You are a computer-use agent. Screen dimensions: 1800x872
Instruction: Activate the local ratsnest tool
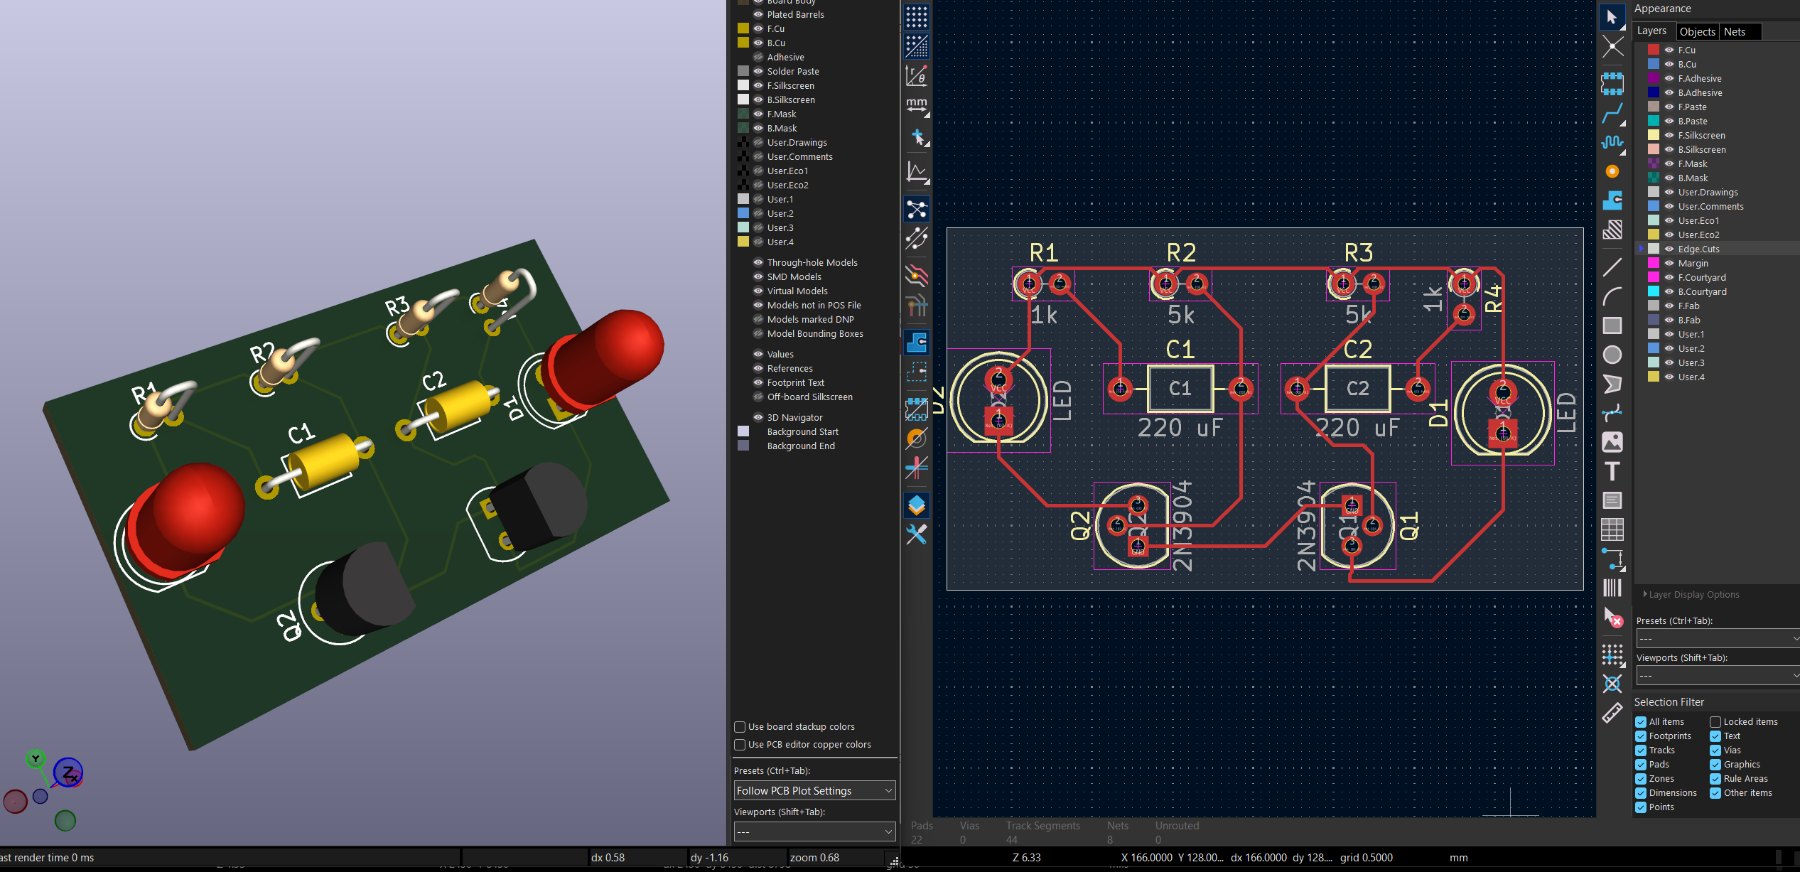(1612, 47)
